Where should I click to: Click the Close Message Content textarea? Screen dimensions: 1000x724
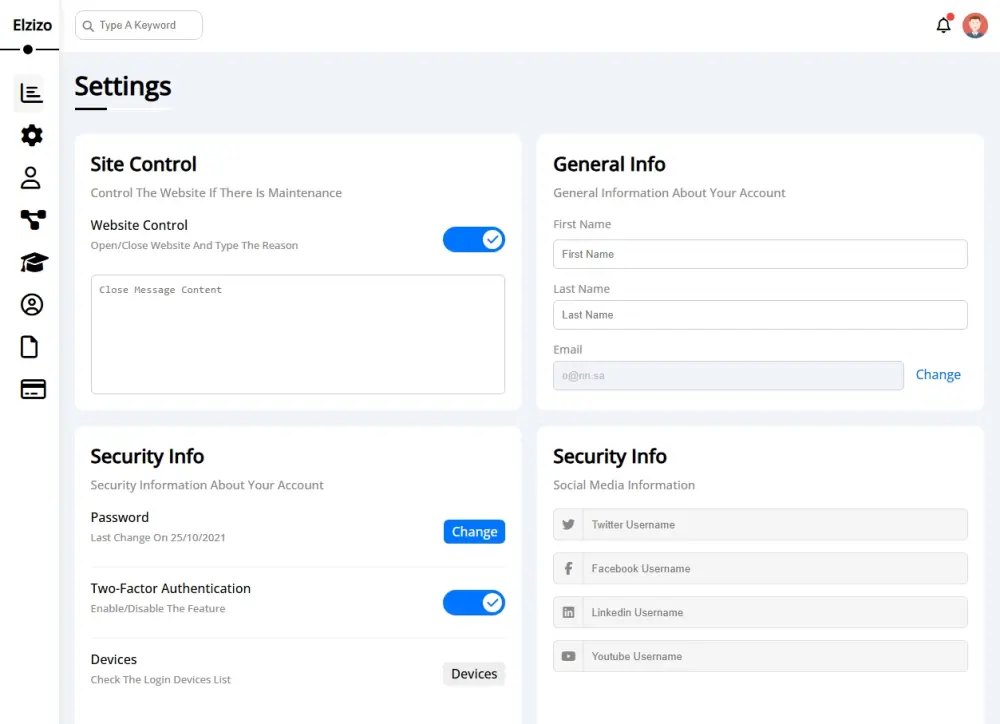(x=298, y=335)
